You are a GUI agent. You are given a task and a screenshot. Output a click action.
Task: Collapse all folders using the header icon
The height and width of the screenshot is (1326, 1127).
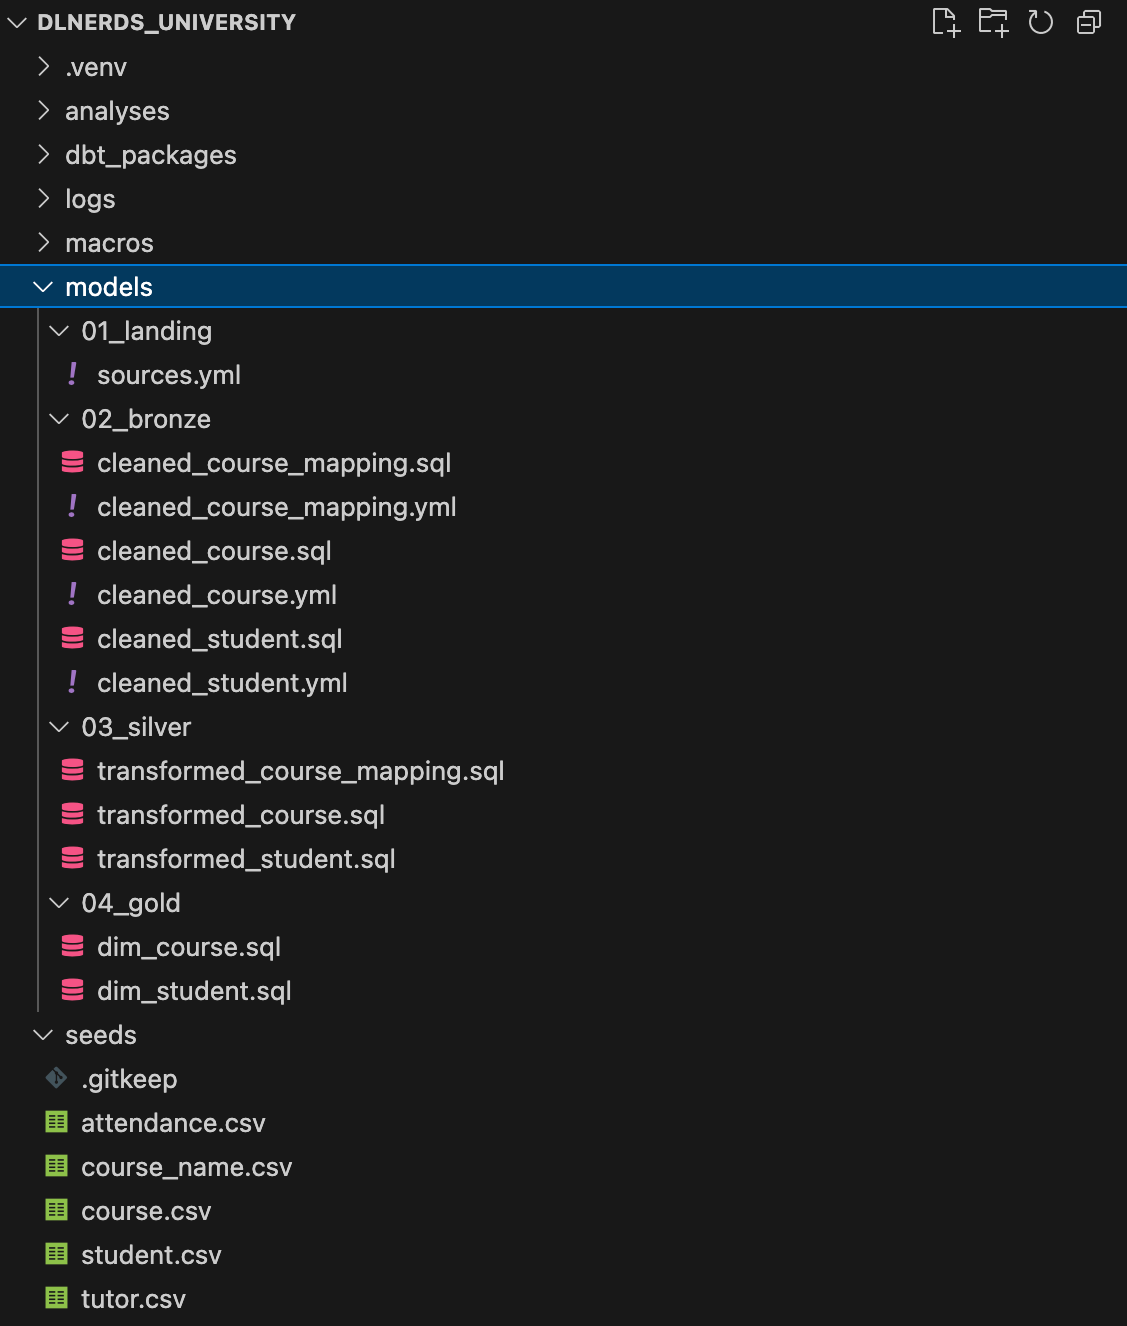(x=1089, y=22)
